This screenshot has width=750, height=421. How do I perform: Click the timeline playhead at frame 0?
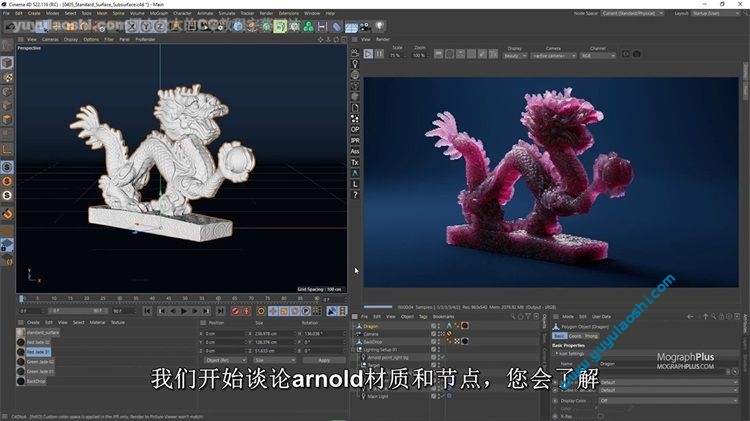point(21,299)
